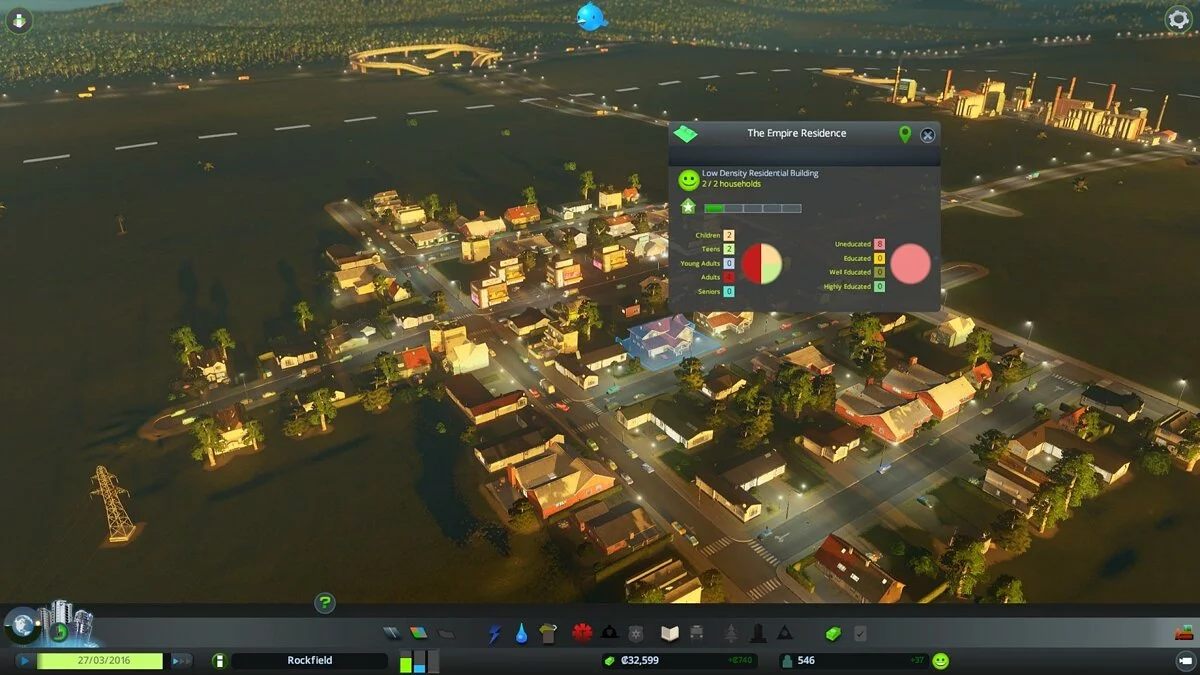Click the pink education pie chart
The image size is (1200, 675).
click(911, 264)
